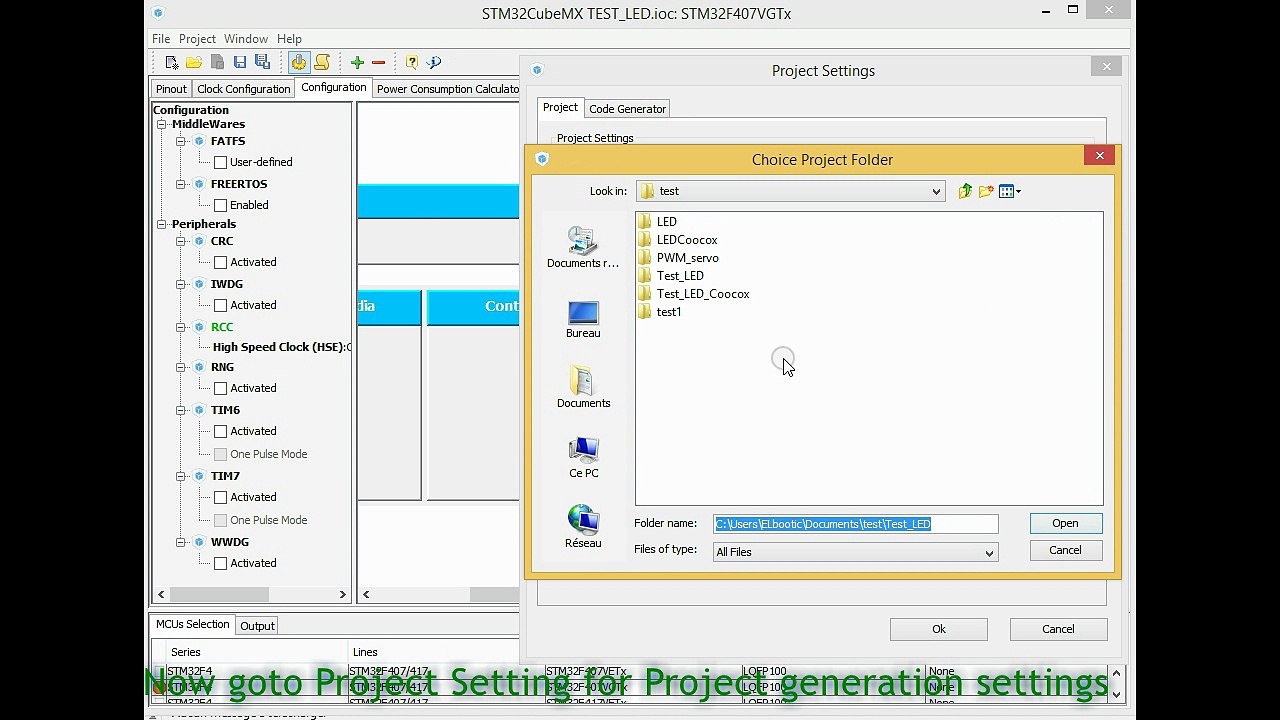The width and height of the screenshot is (1280, 720).
Task: Click the Generate Report scroll icon
Action: pyautogui.click(x=322, y=62)
